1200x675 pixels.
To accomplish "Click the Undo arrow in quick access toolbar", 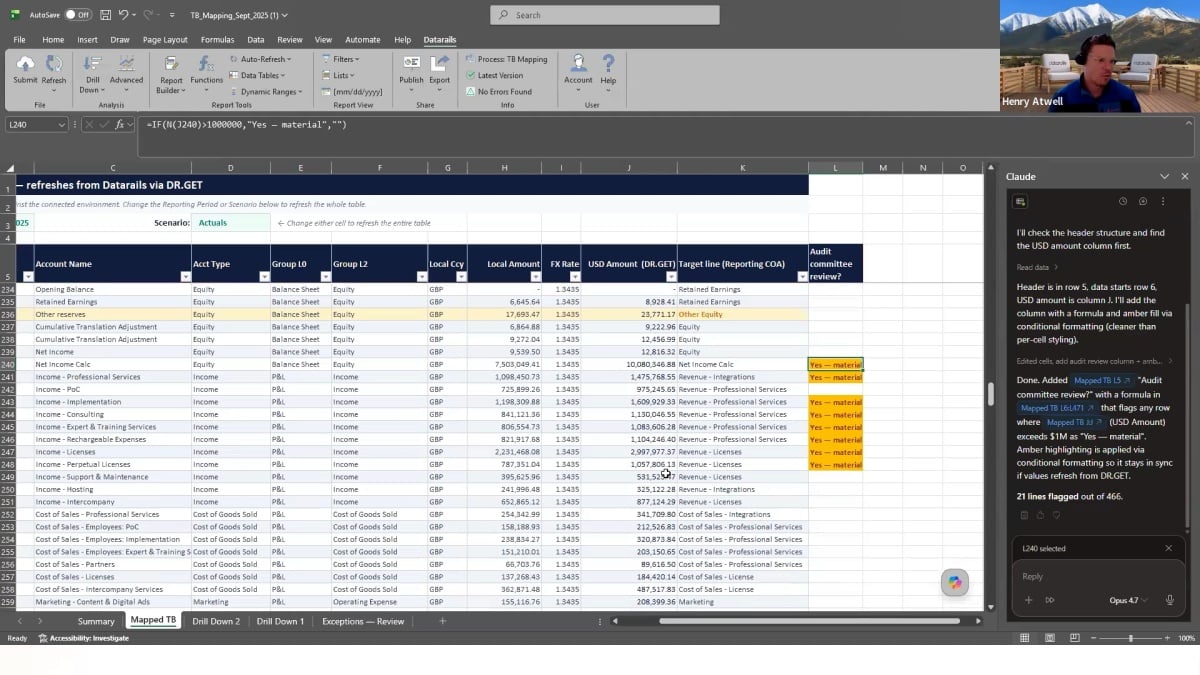I will [123, 15].
